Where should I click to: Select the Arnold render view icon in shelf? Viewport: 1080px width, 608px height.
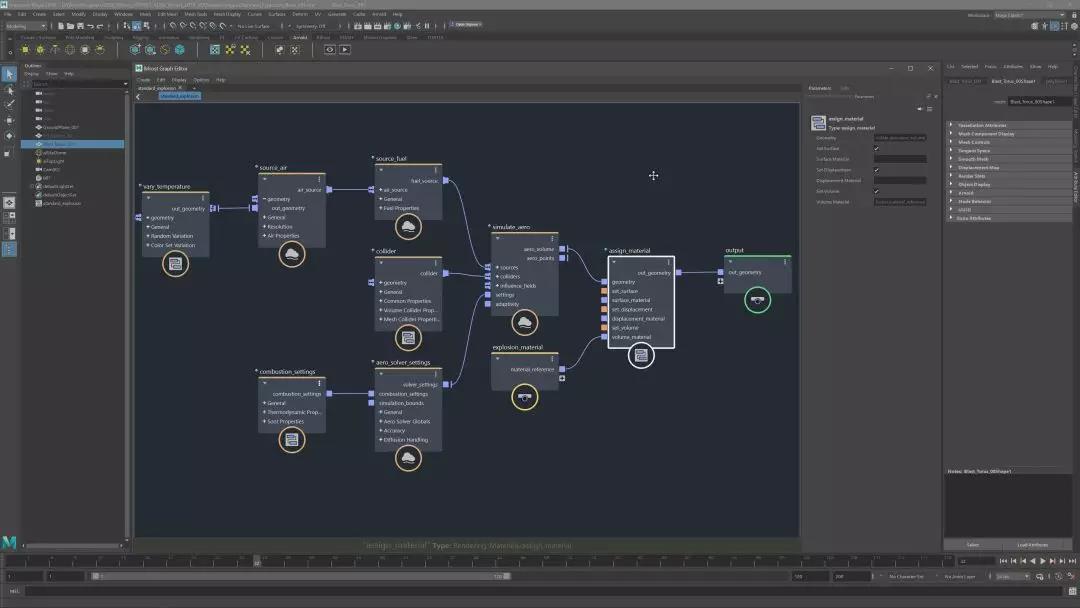[329, 49]
